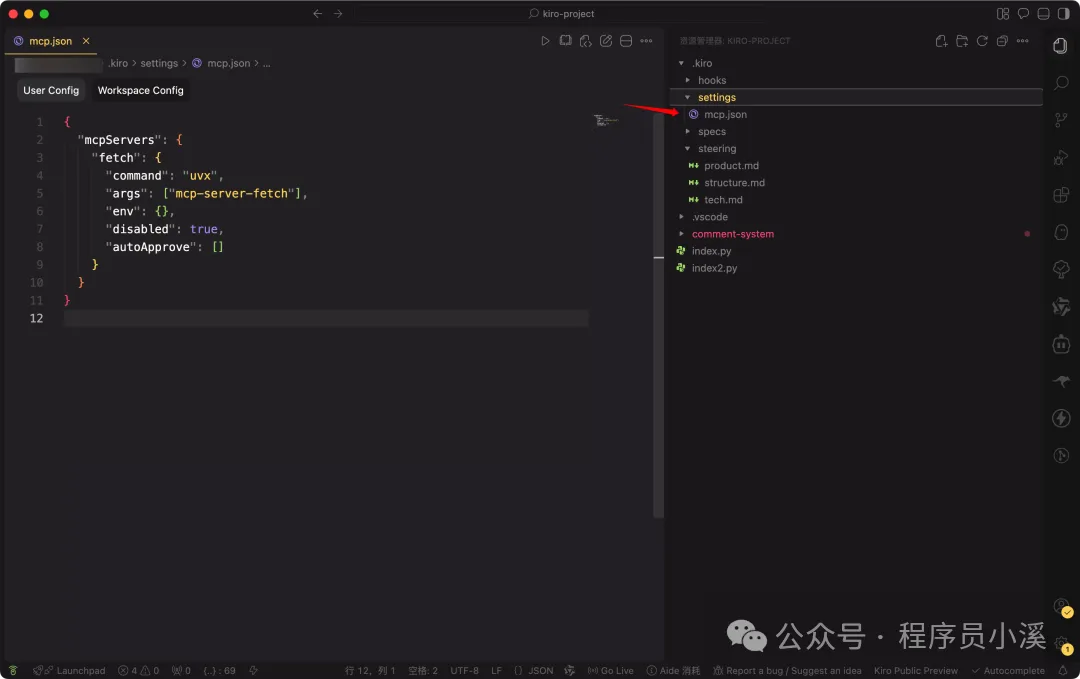Open the editor More Actions ellipsis

point(646,41)
